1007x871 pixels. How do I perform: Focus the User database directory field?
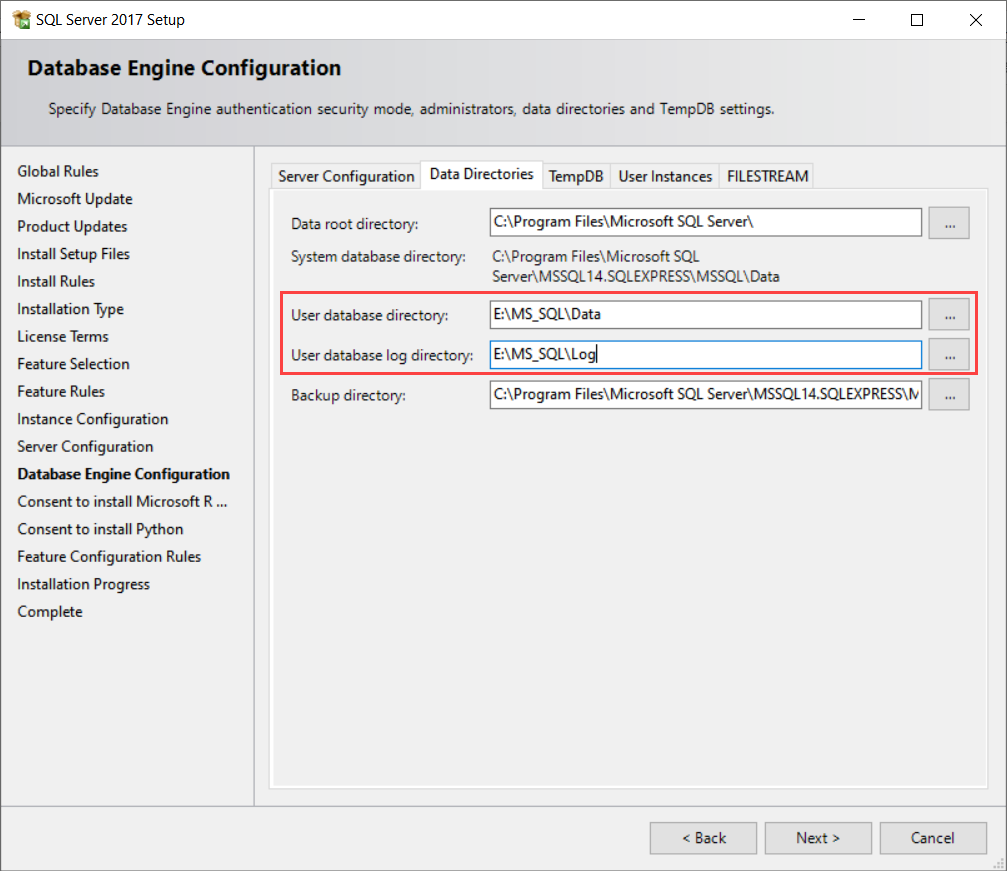point(705,315)
